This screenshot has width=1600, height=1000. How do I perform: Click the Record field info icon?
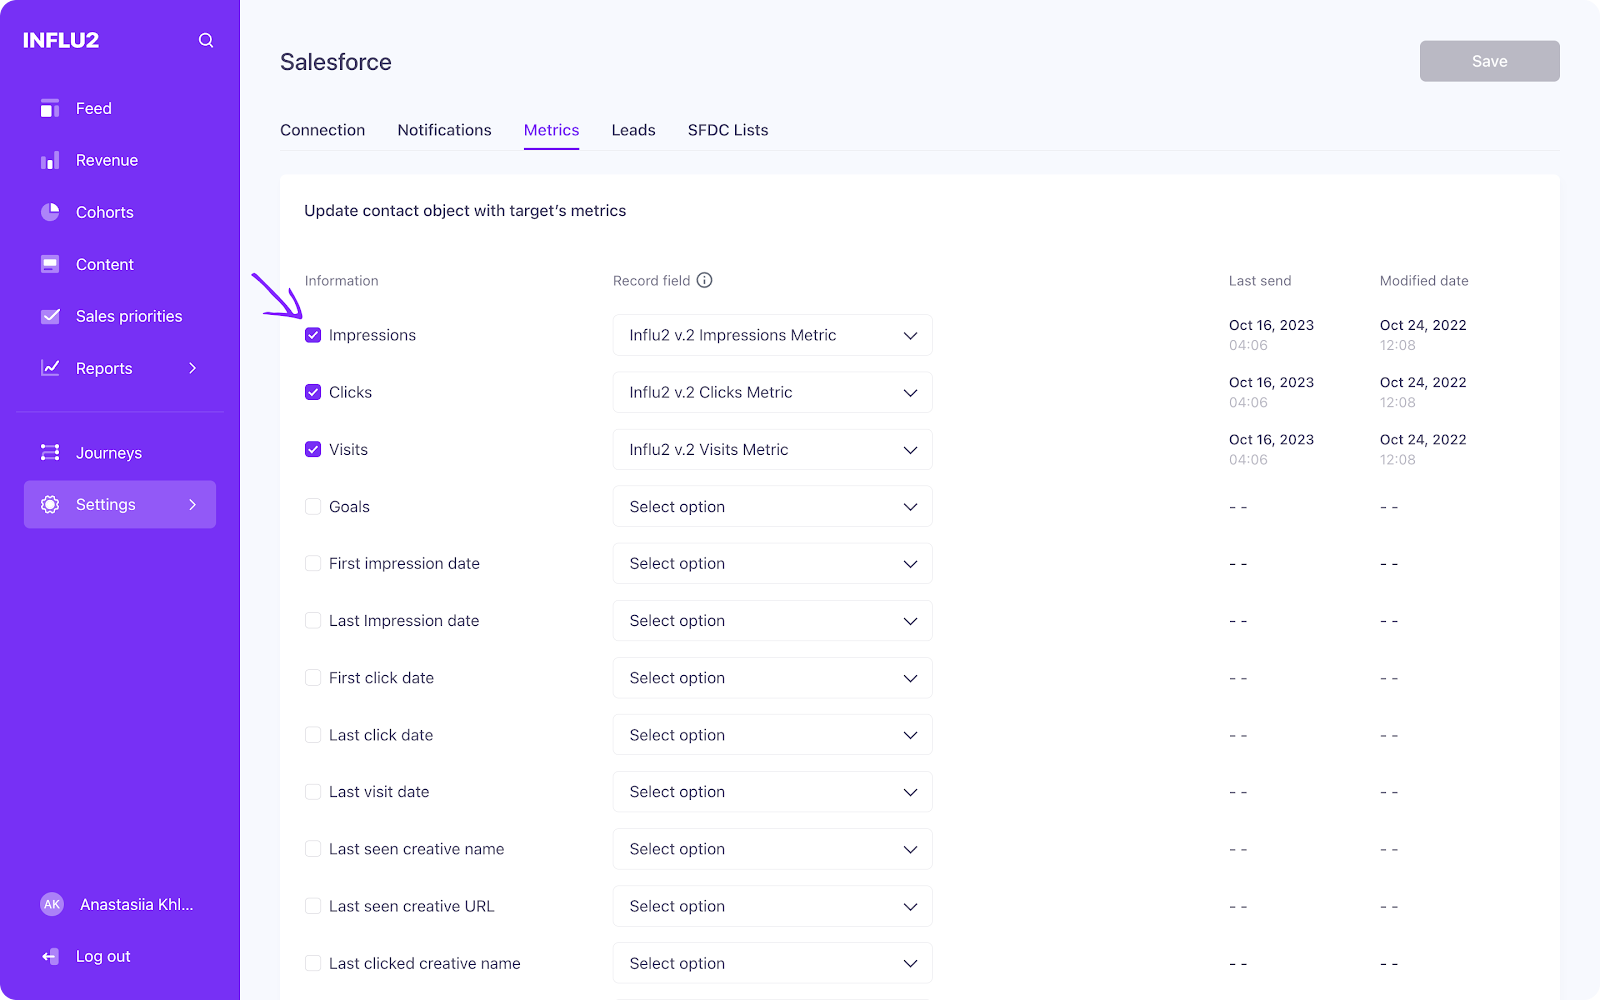tap(705, 280)
